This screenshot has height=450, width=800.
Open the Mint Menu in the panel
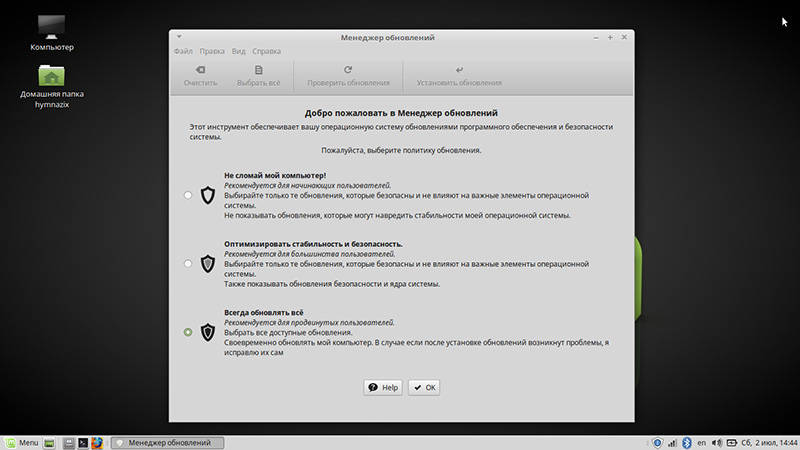click(22, 443)
